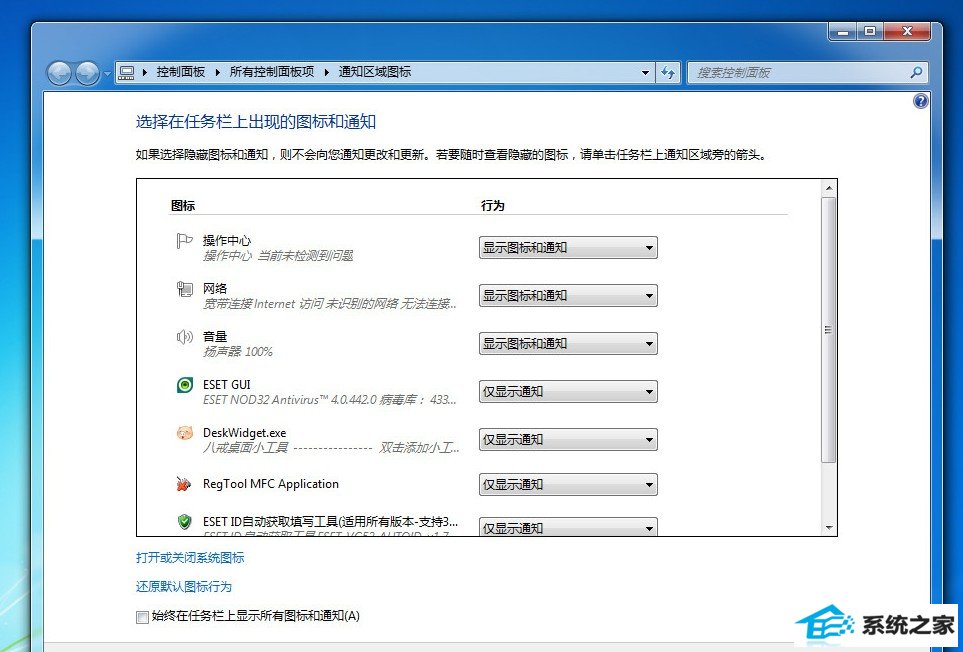The height and width of the screenshot is (652, 963).
Task: Navigate to 控制面板 breadcrumb
Action: coord(181,72)
